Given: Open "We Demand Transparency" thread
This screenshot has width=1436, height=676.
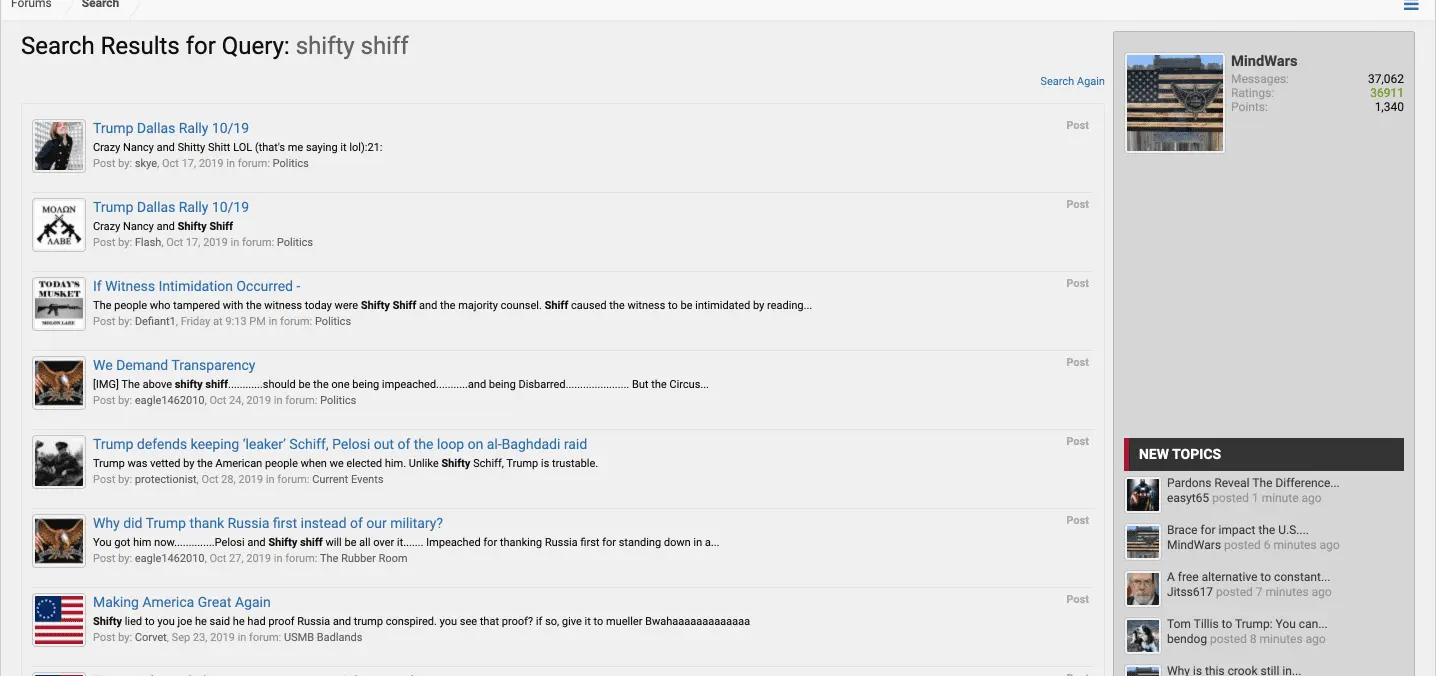Looking at the screenshot, I should [174, 365].
